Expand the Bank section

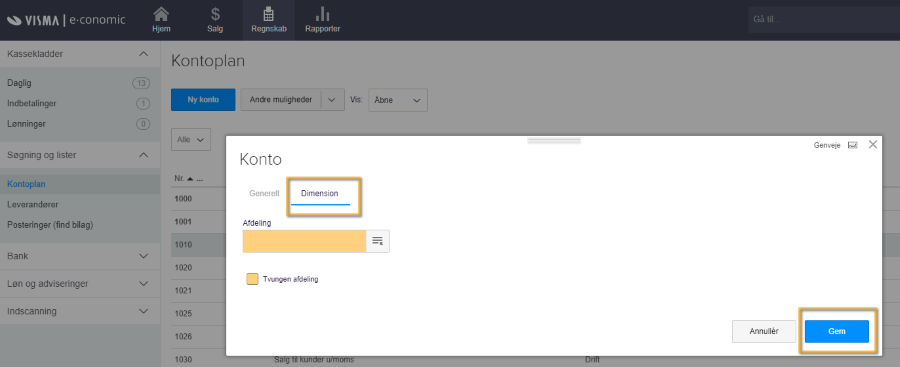click(x=143, y=256)
